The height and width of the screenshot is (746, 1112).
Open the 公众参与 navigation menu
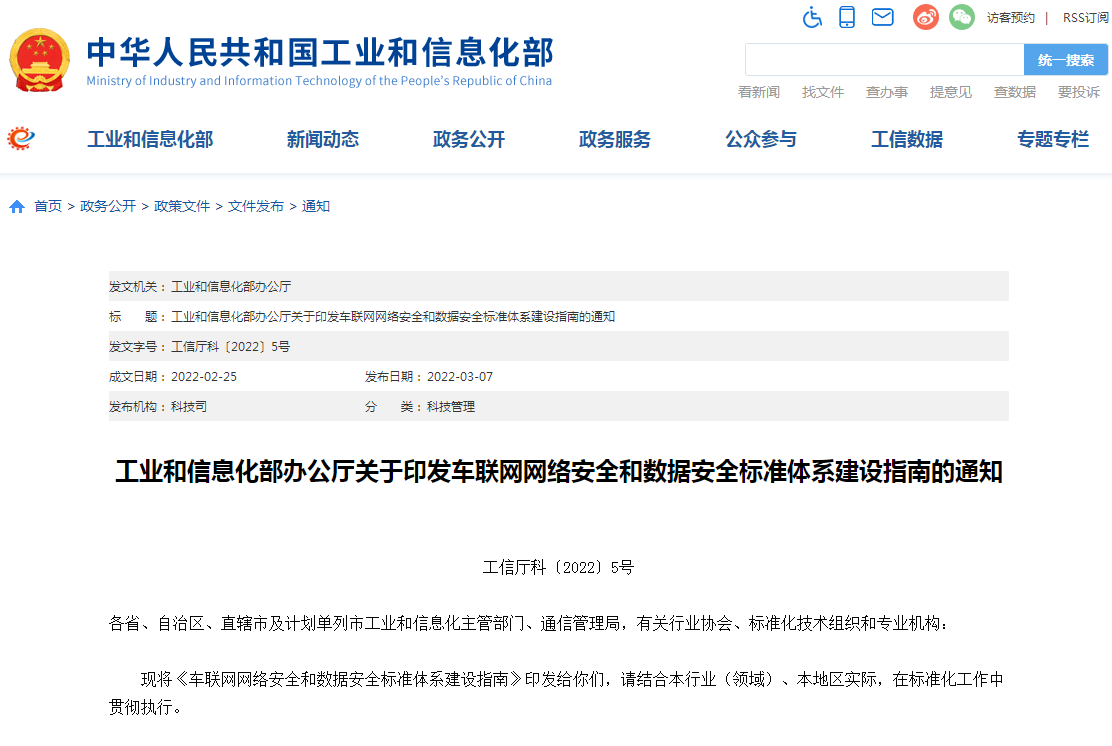click(761, 140)
